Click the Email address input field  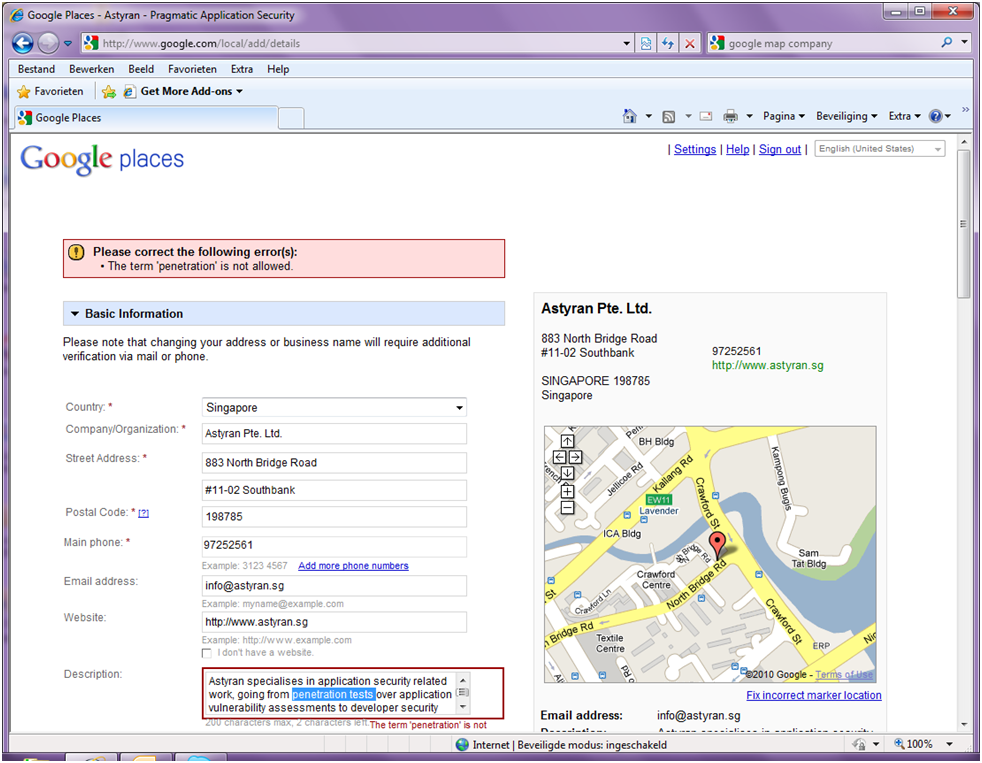click(x=334, y=586)
